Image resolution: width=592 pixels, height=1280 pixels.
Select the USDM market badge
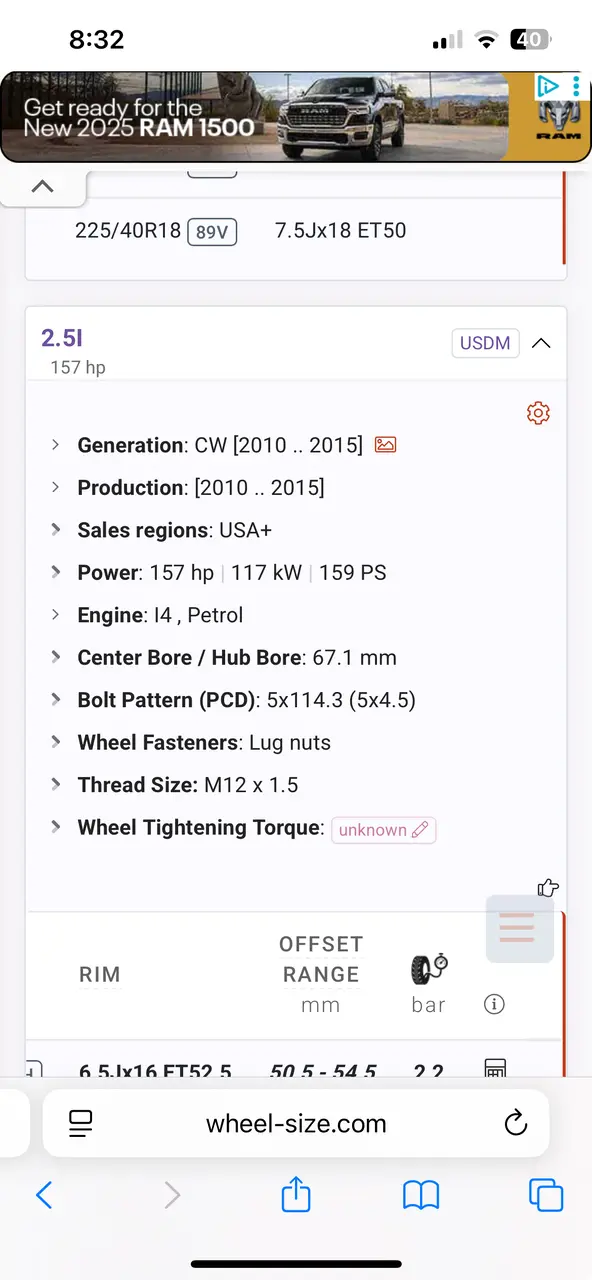pos(485,343)
